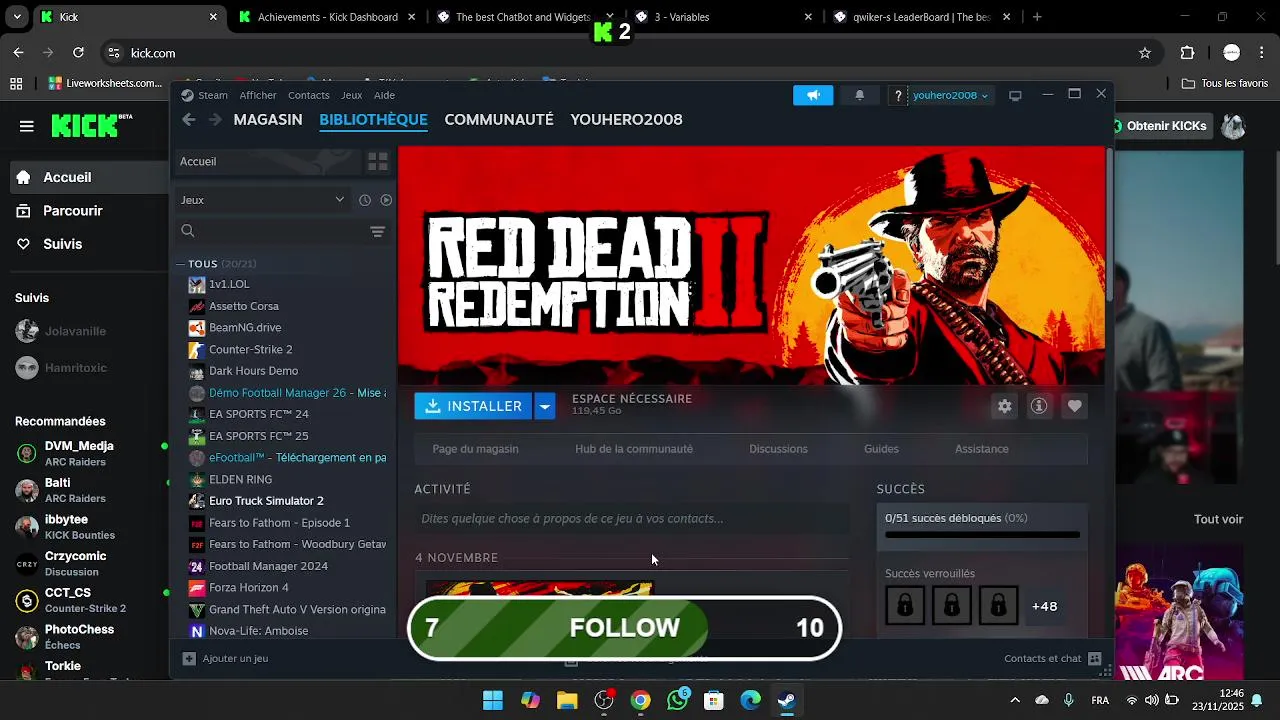The image size is (1280, 720).
Task: Open install options dropdown arrow beside INSTALLER
Action: coord(545,406)
